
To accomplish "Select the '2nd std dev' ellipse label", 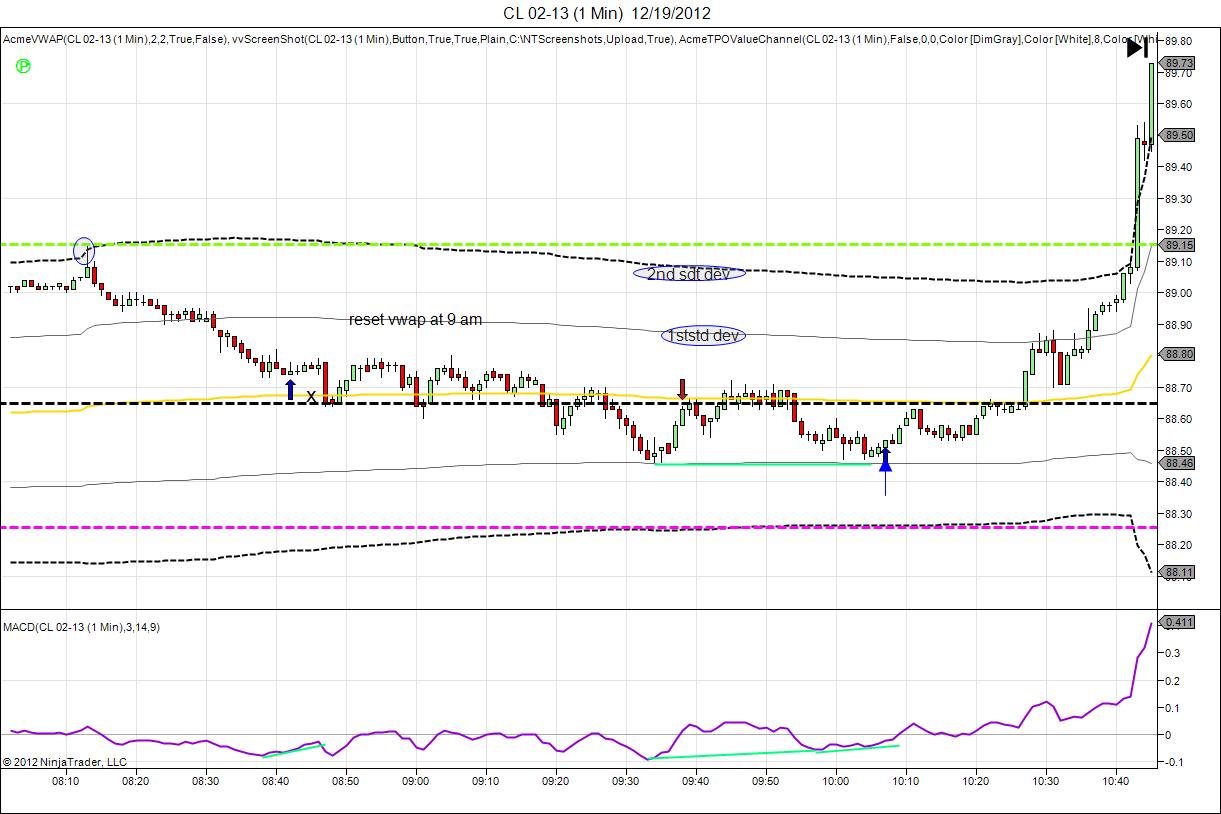I will [689, 273].
